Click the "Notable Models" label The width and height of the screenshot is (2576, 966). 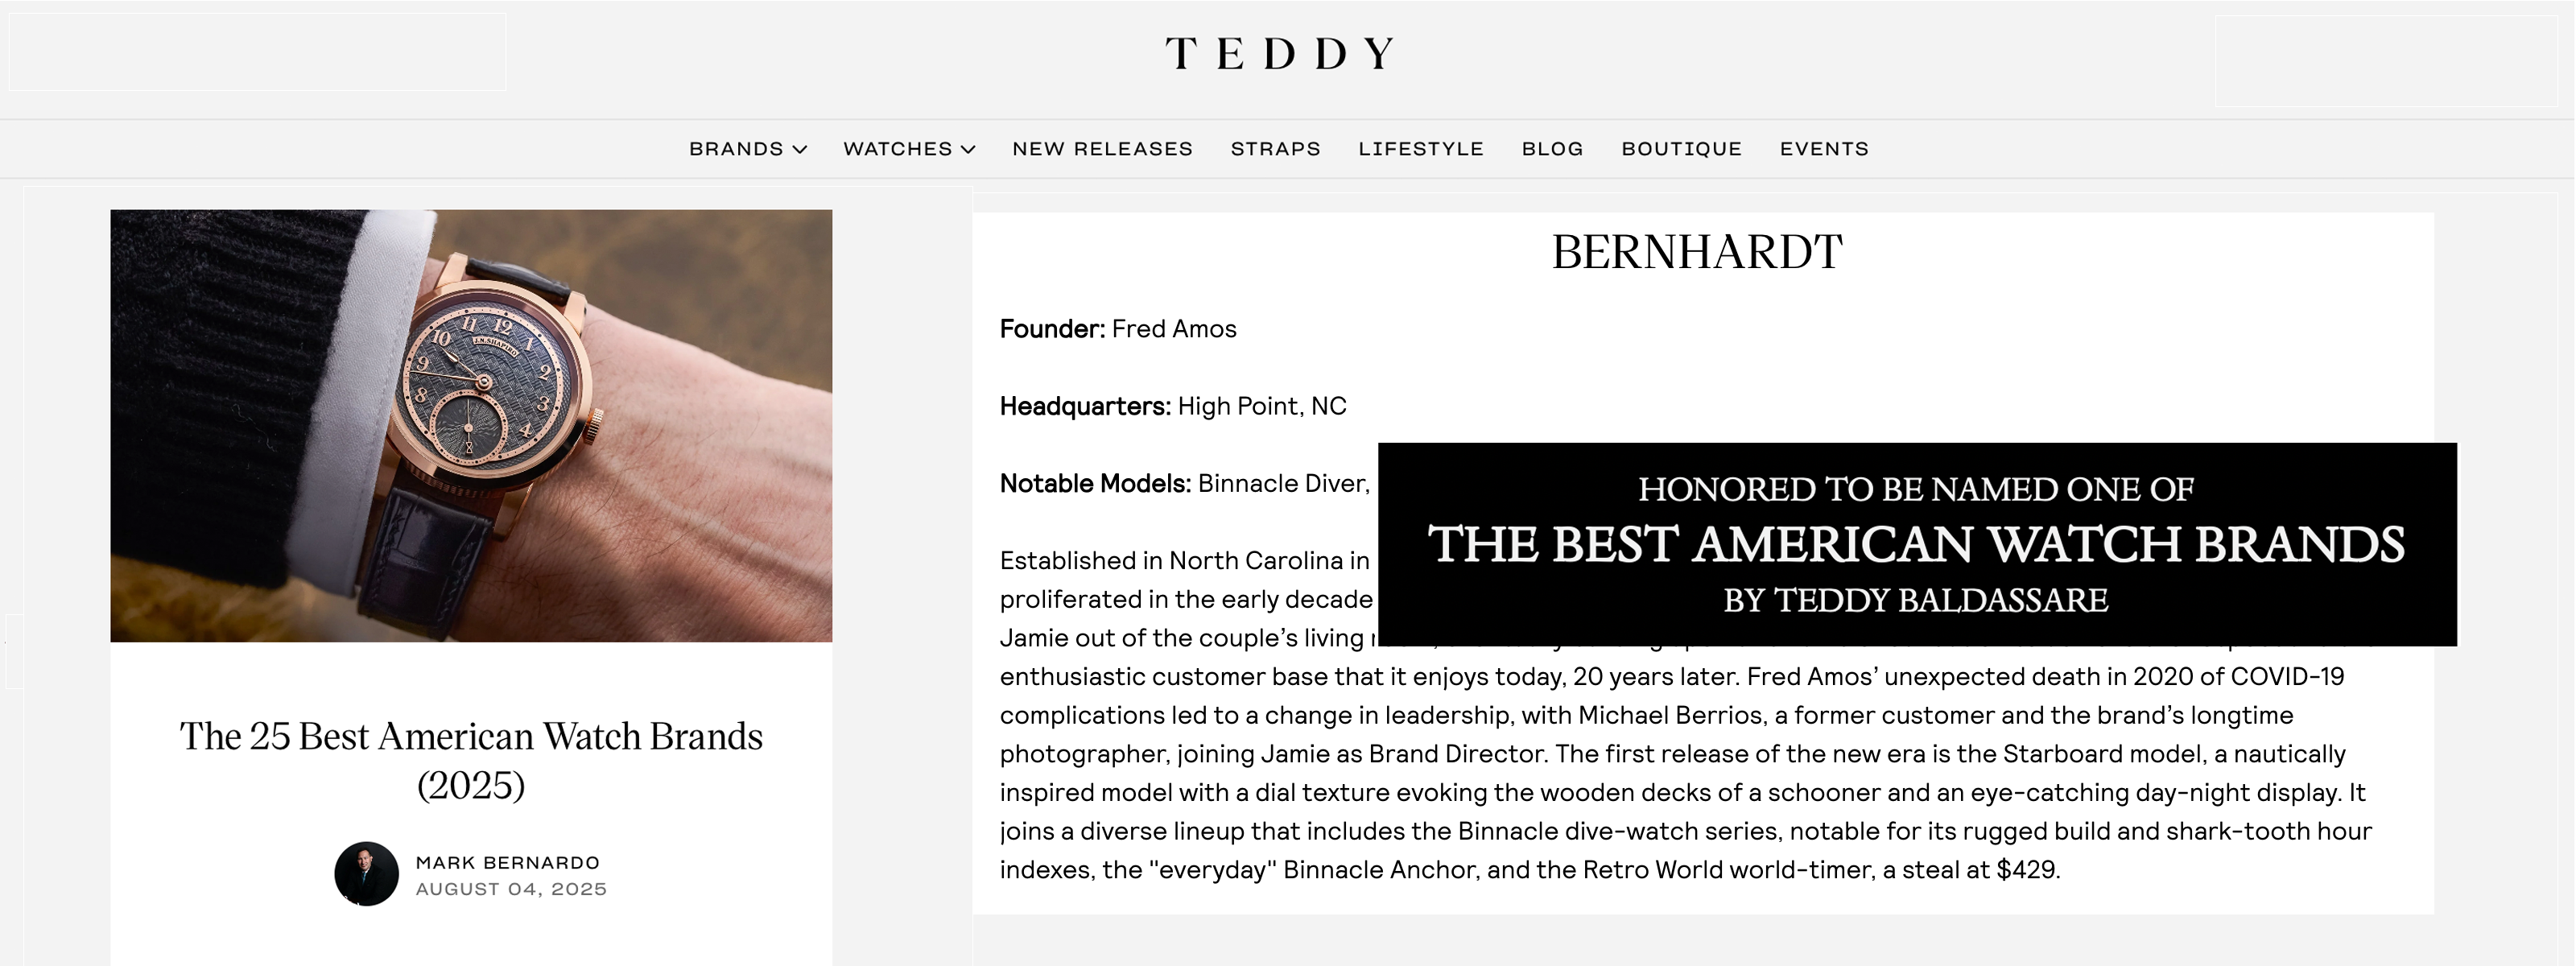(x=1095, y=484)
